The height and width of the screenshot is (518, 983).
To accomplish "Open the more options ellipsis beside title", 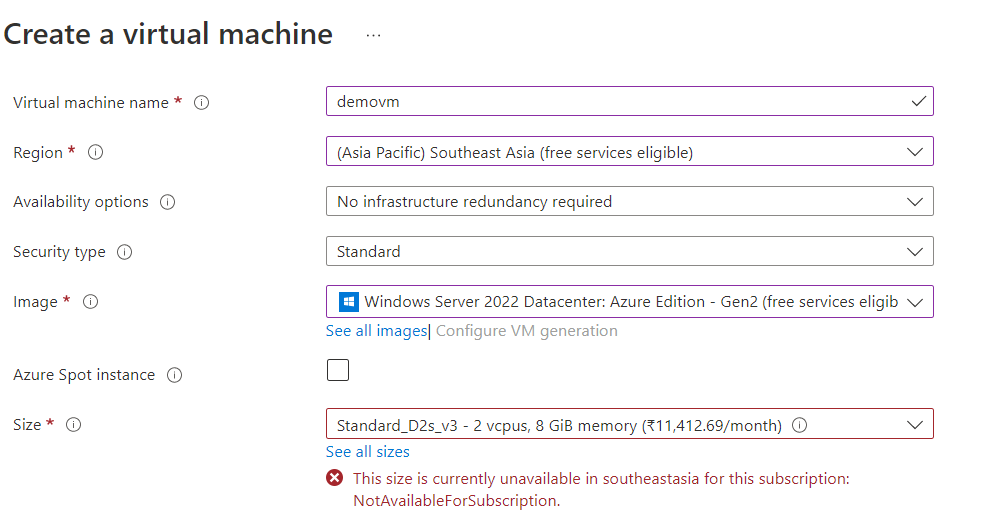I will [373, 35].
